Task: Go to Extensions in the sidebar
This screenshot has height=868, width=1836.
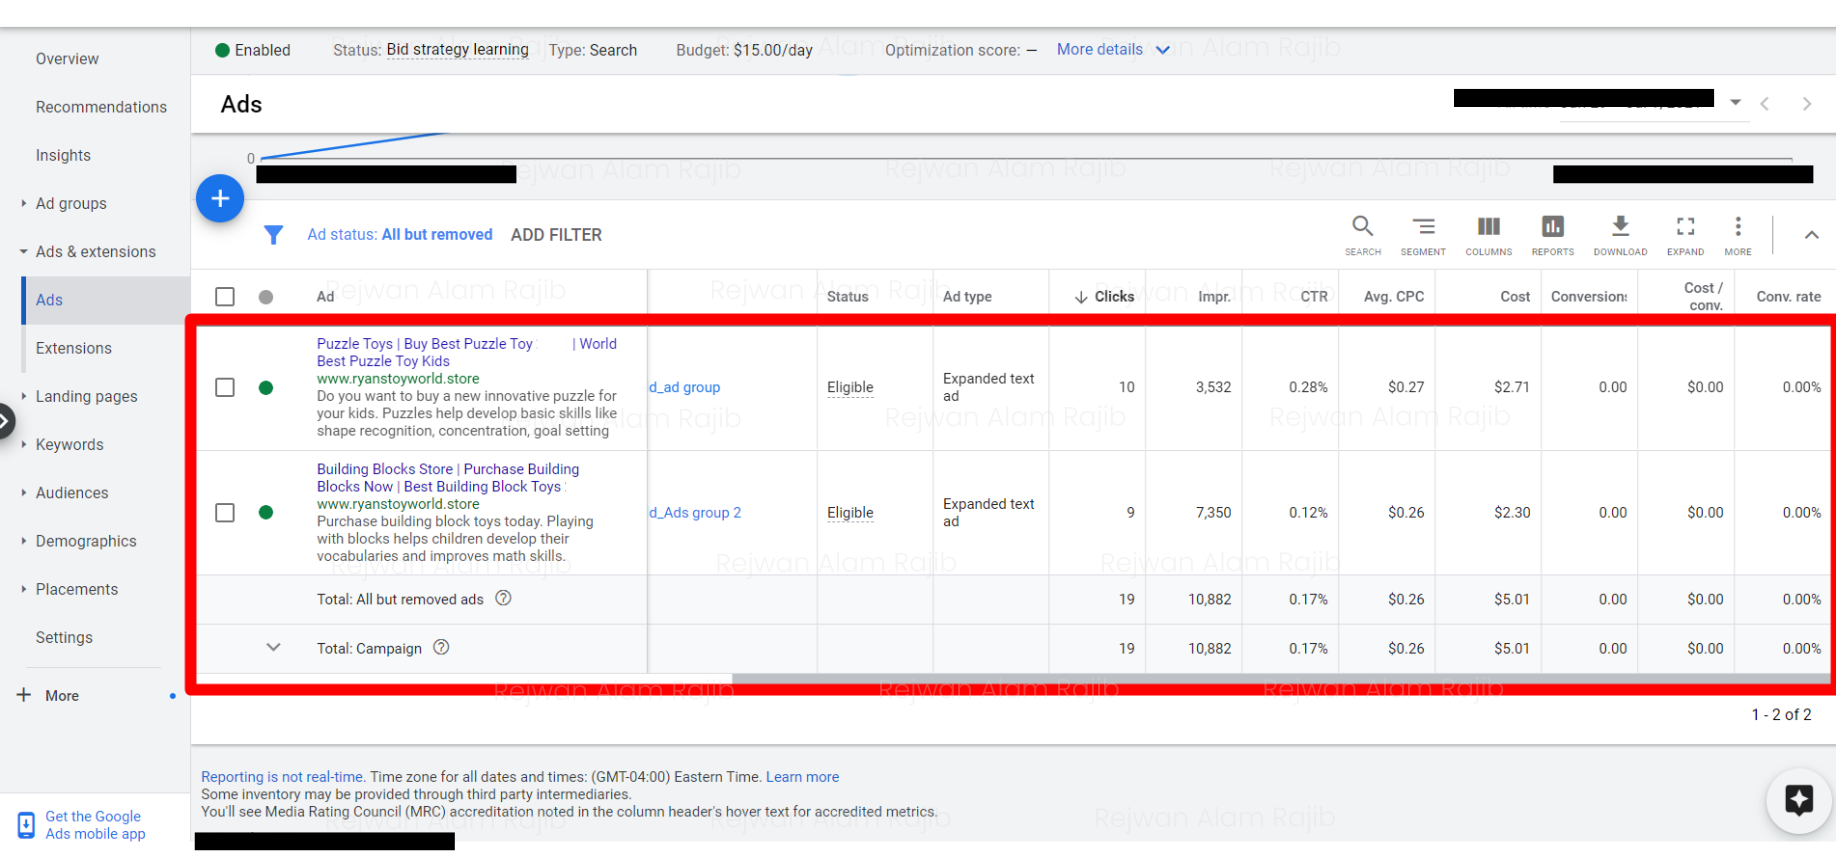Action: click(73, 348)
